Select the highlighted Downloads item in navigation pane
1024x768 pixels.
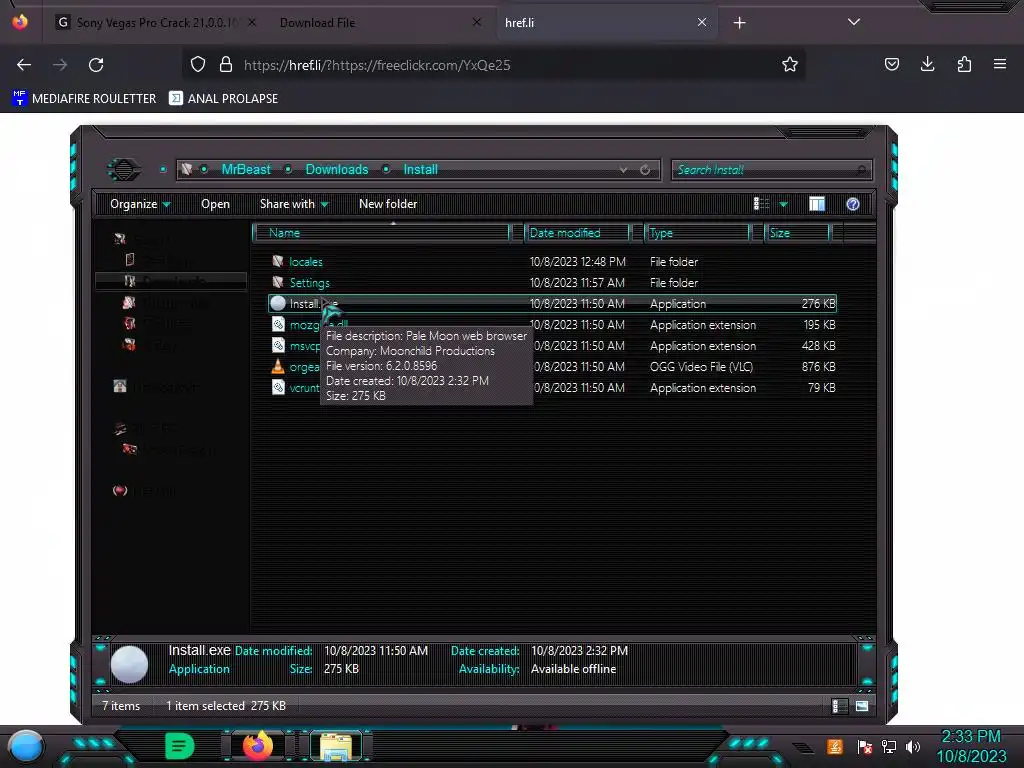tap(171, 281)
